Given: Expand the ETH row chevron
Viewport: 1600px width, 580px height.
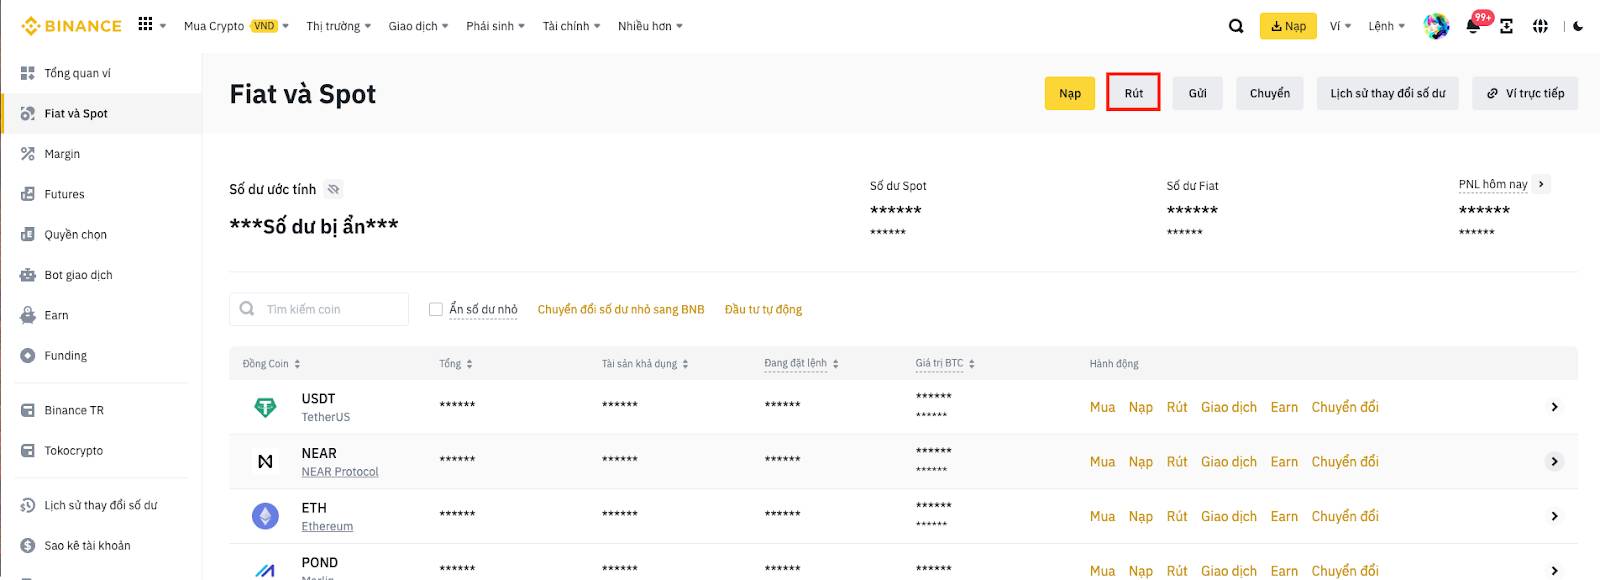Looking at the screenshot, I should click(1554, 516).
